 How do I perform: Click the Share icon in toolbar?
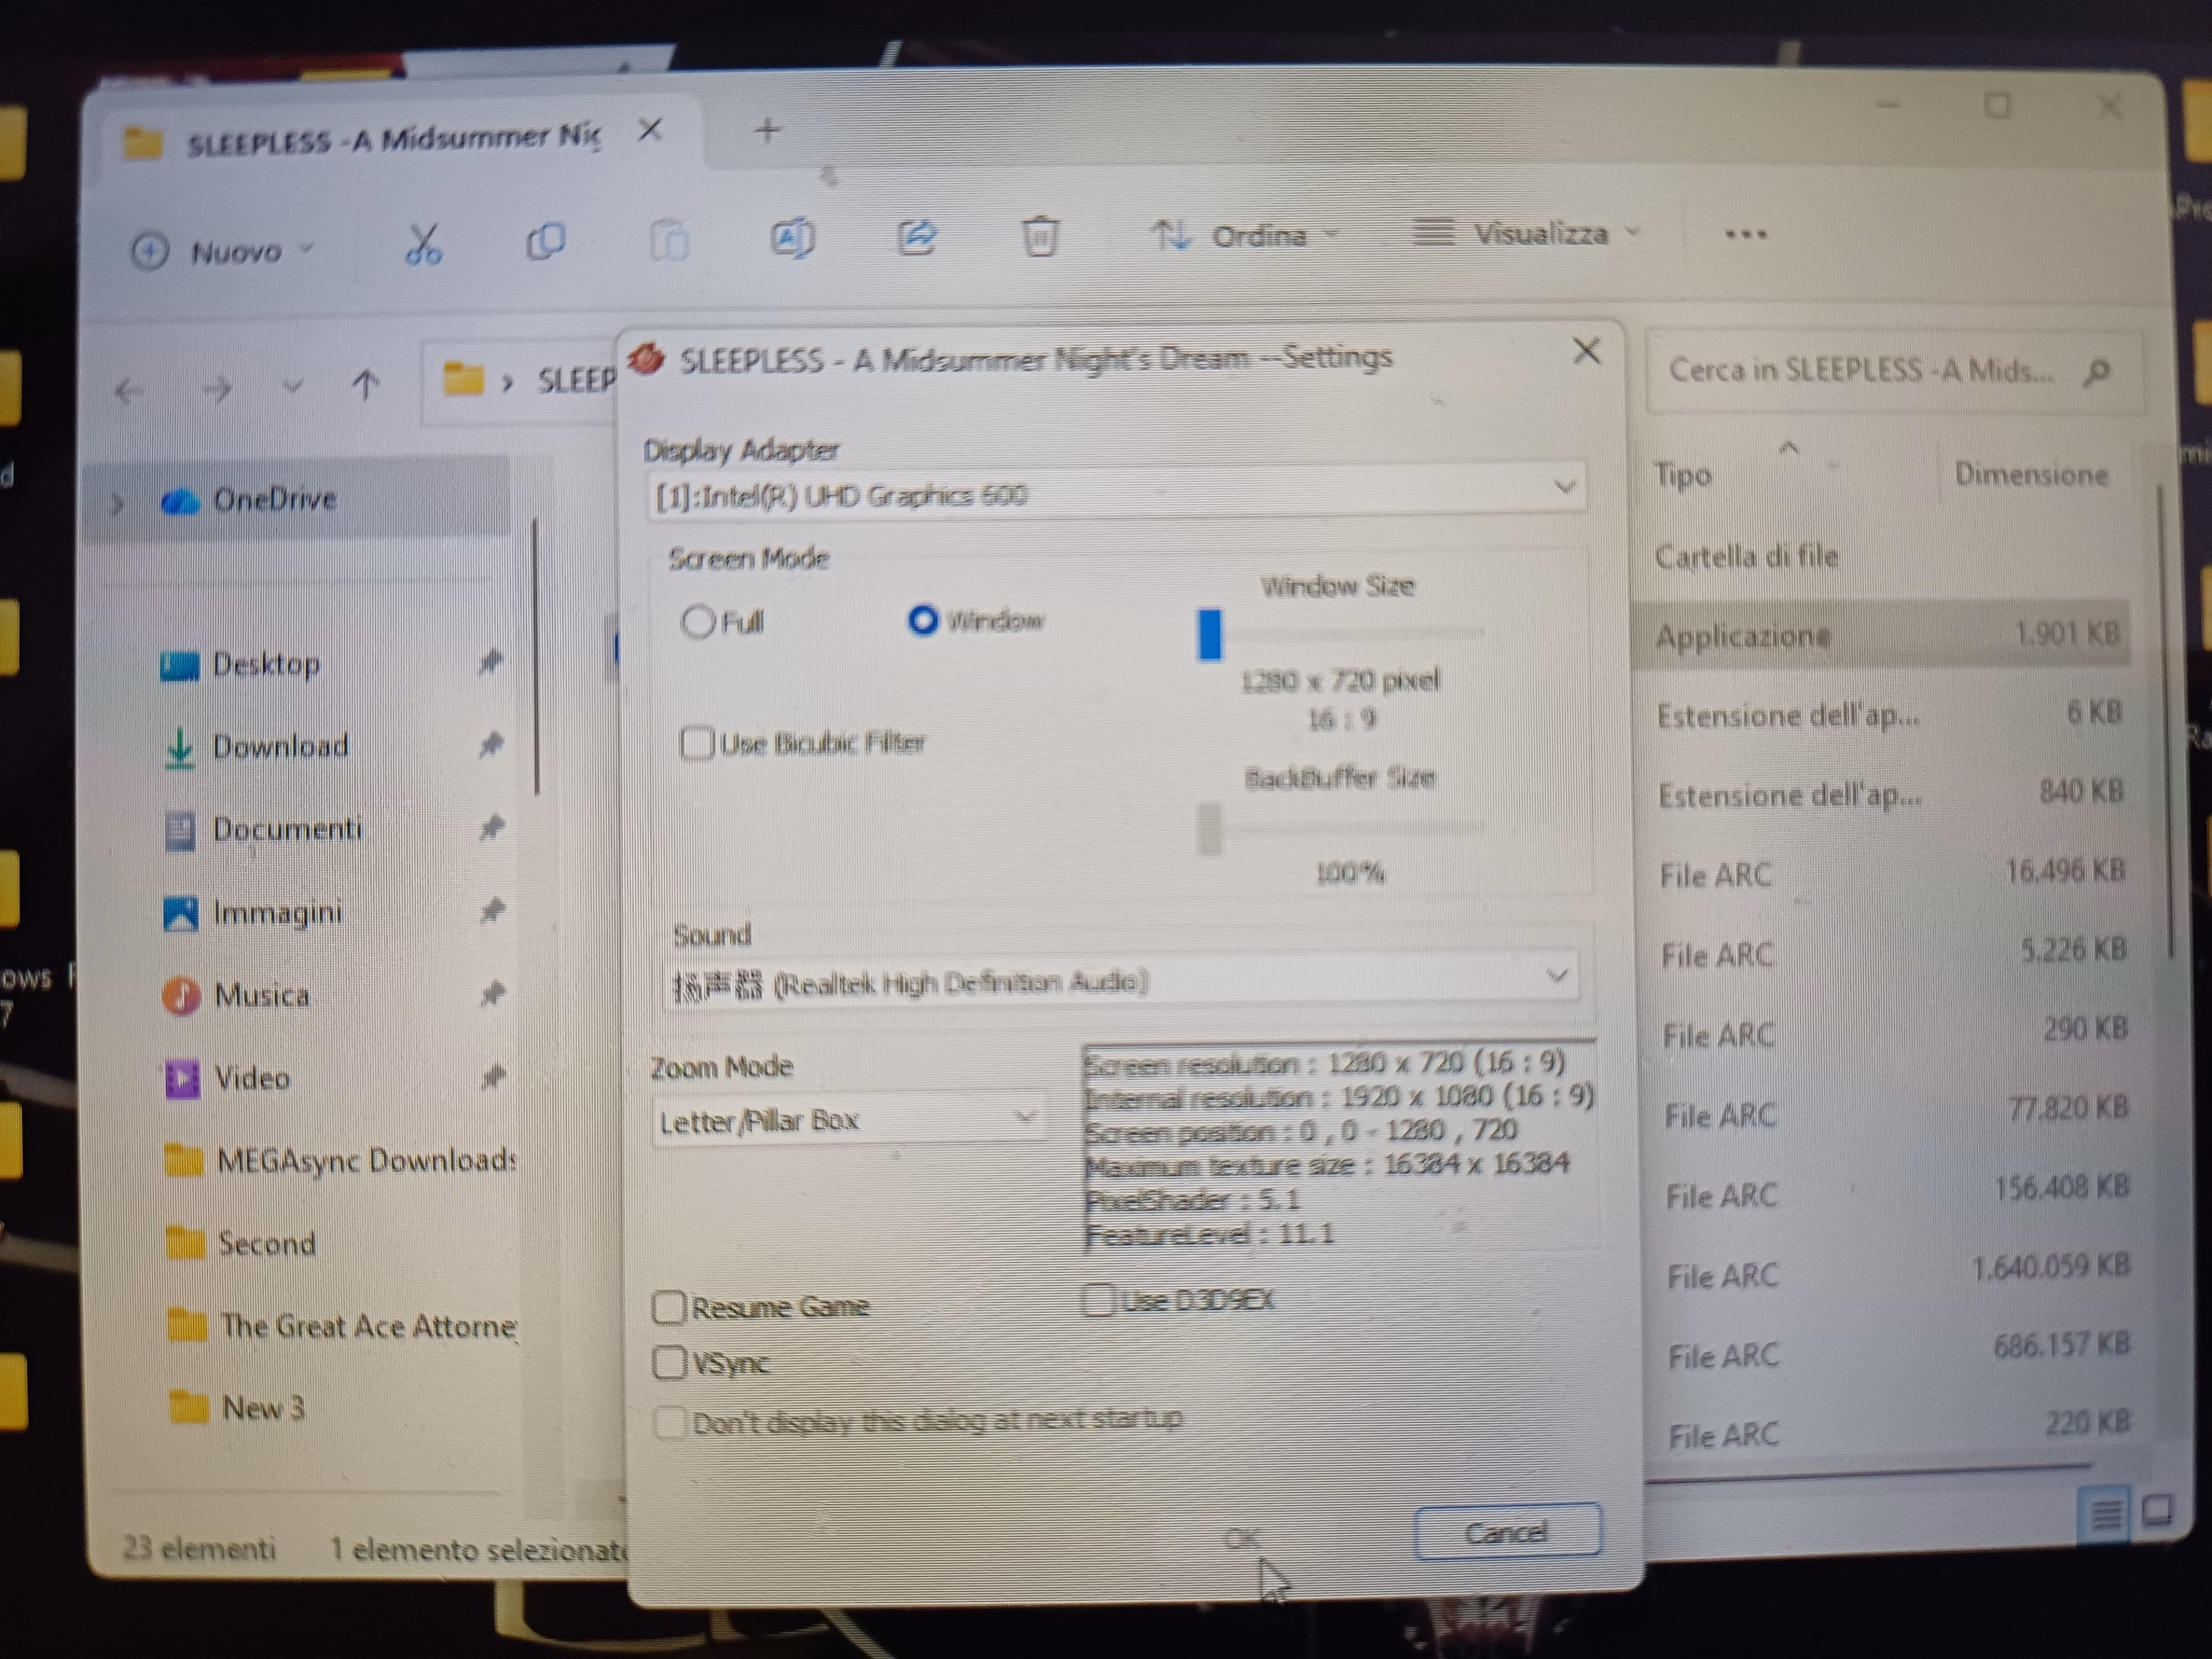click(916, 238)
